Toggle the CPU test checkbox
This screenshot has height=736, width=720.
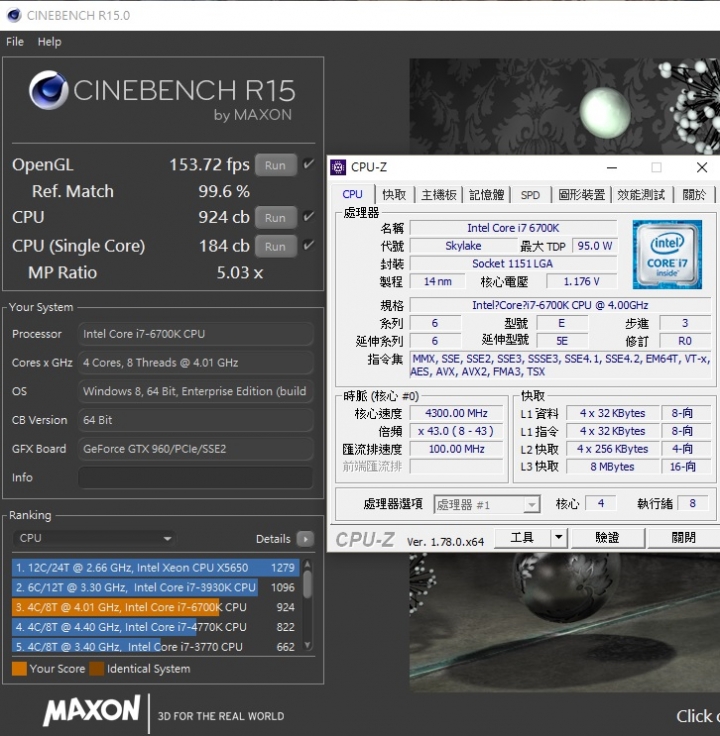pyautogui.click(x=308, y=217)
